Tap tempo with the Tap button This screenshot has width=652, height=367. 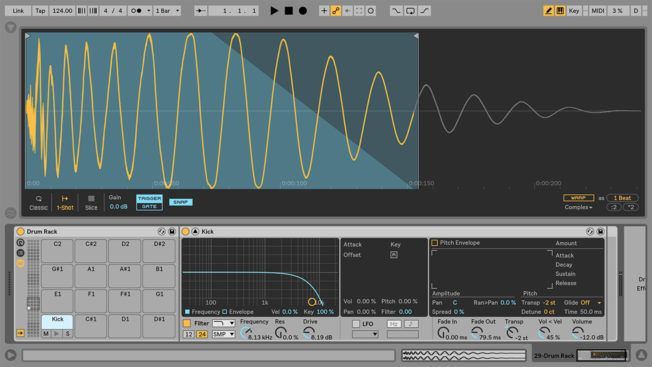(40, 11)
